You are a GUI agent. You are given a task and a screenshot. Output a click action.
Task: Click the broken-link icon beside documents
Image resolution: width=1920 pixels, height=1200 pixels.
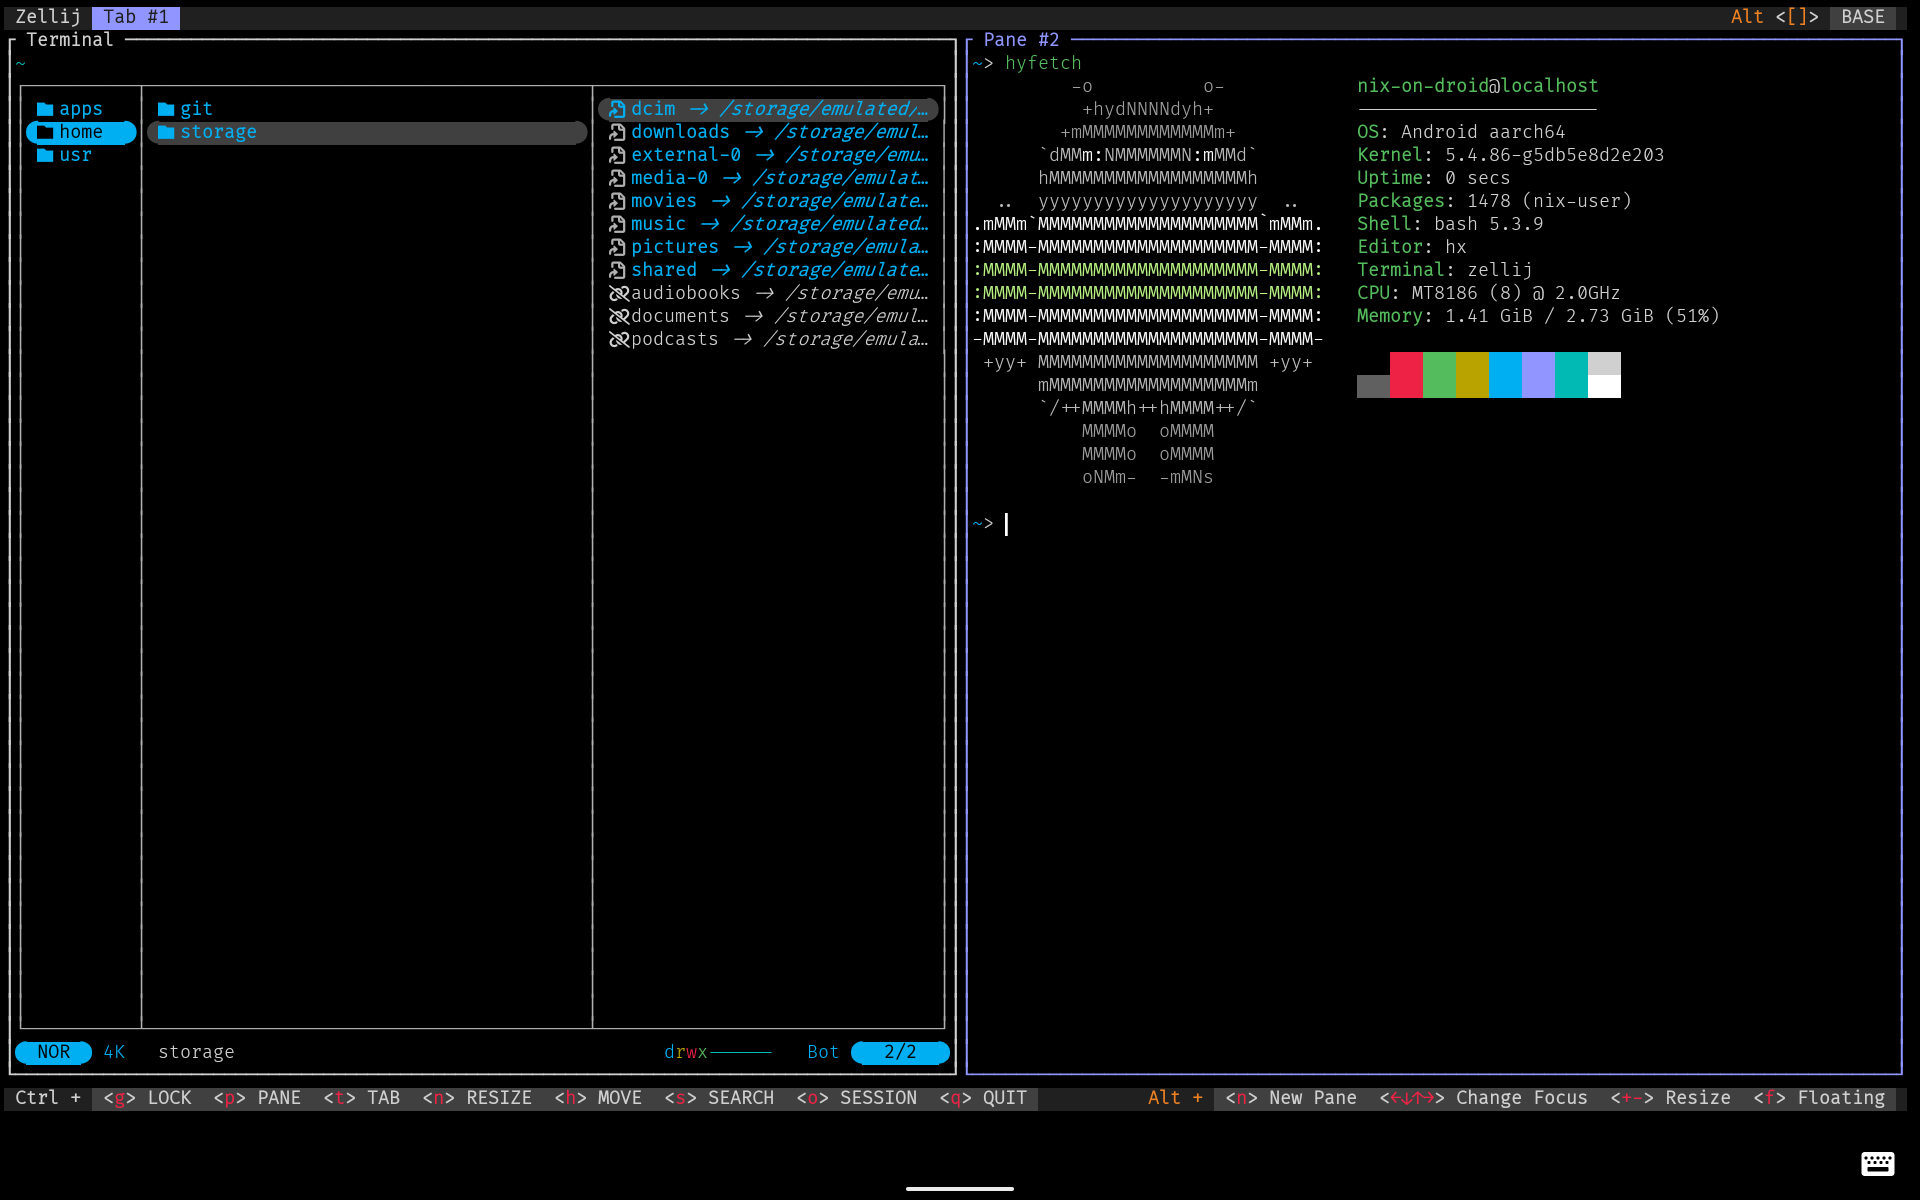click(619, 316)
